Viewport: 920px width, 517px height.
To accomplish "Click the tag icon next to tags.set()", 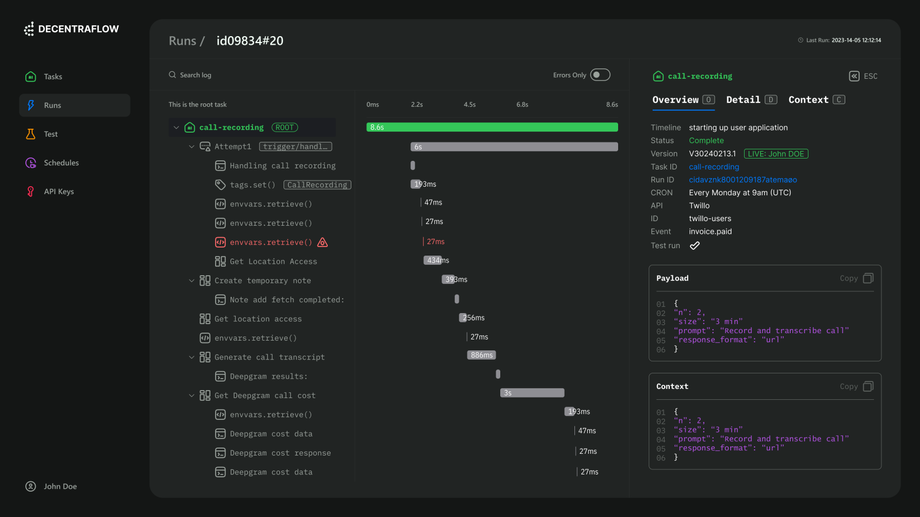I will [x=220, y=185].
